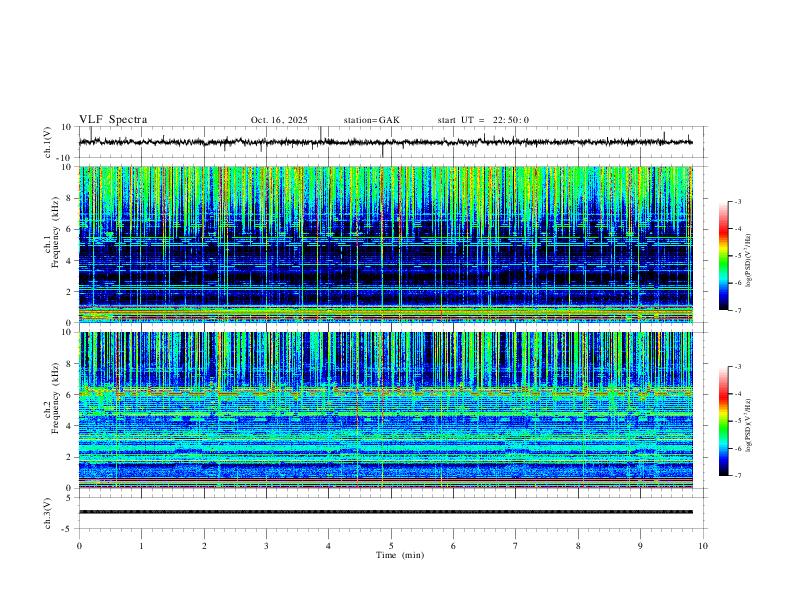Click the ch.3 flat voltage trace
This screenshot has width=792, height=612.
click(x=386, y=512)
